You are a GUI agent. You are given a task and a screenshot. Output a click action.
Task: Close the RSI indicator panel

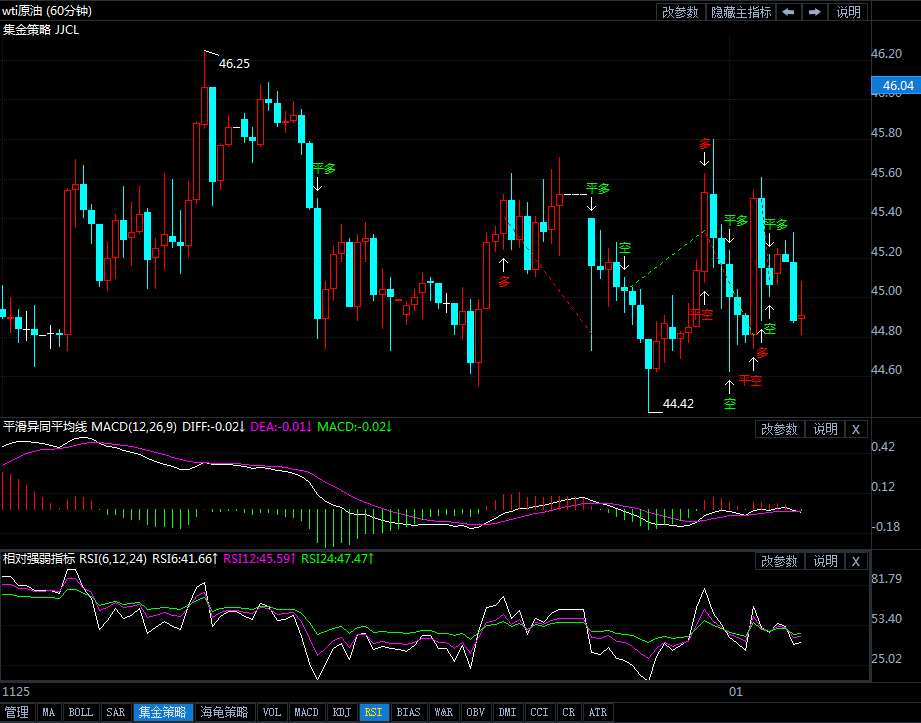[855, 562]
